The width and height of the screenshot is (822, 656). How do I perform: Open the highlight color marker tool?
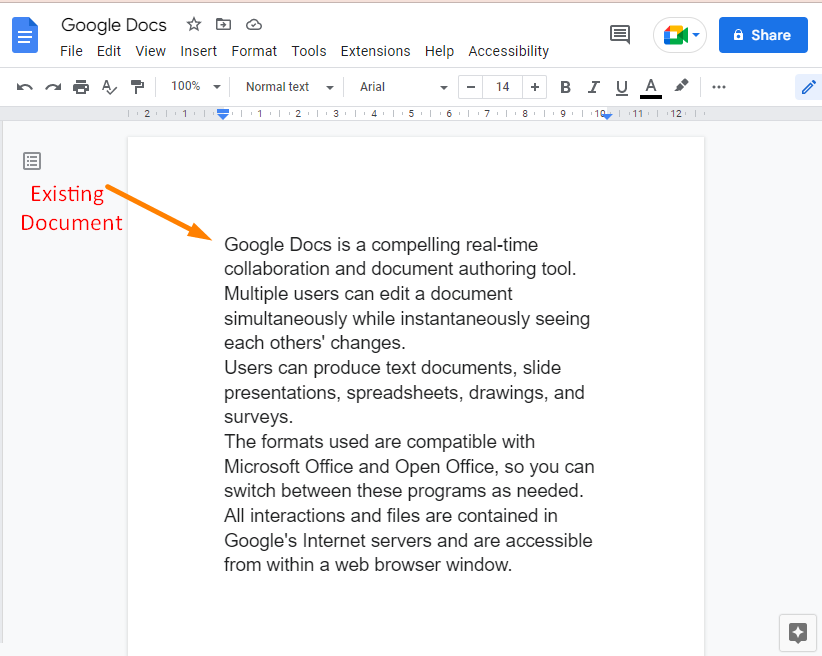681,86
